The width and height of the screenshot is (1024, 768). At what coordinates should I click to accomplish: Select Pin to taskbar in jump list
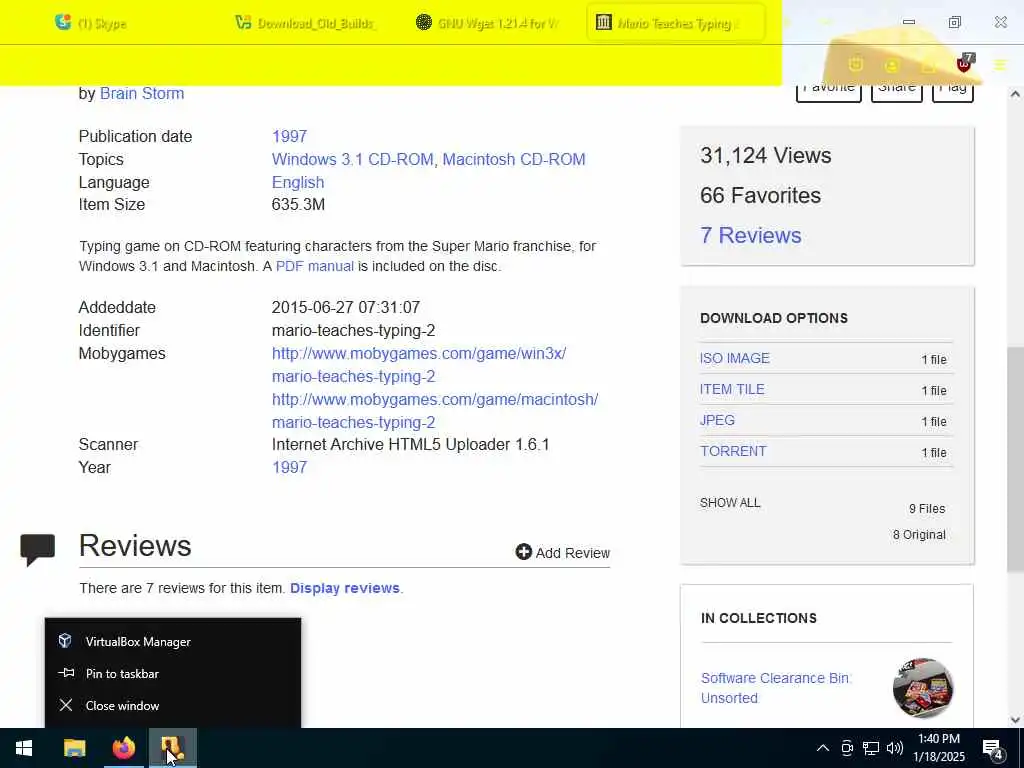(x=172, y=673)
